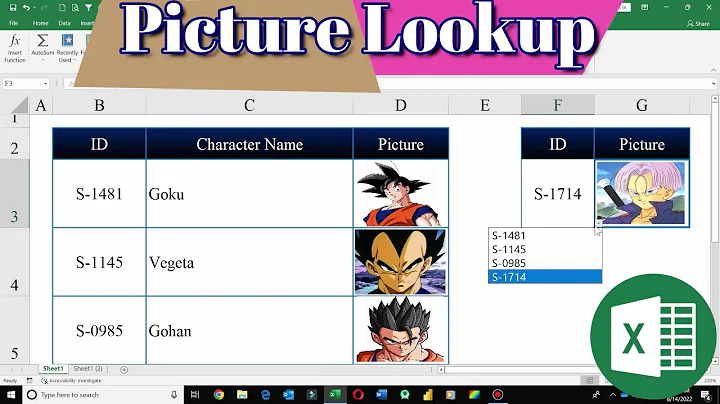This screenshot has width=720, height=404.
Task: Click the Select All corner triangle
Action: pos(20,105)
